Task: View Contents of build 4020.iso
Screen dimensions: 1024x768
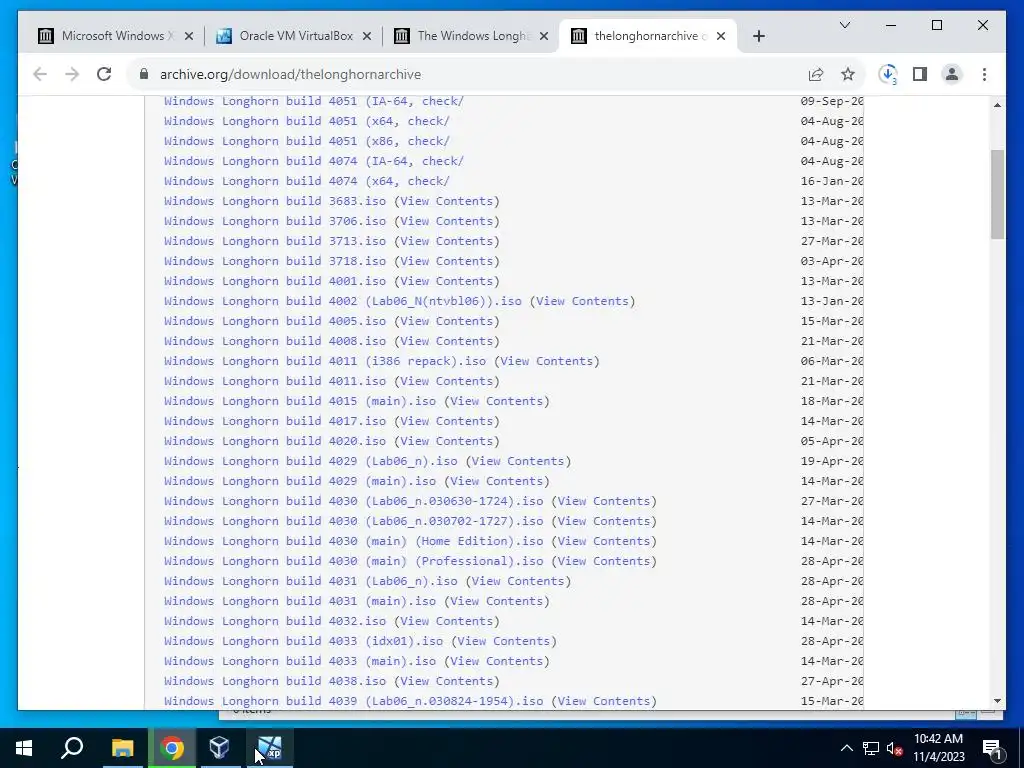Action: [447, 441]
